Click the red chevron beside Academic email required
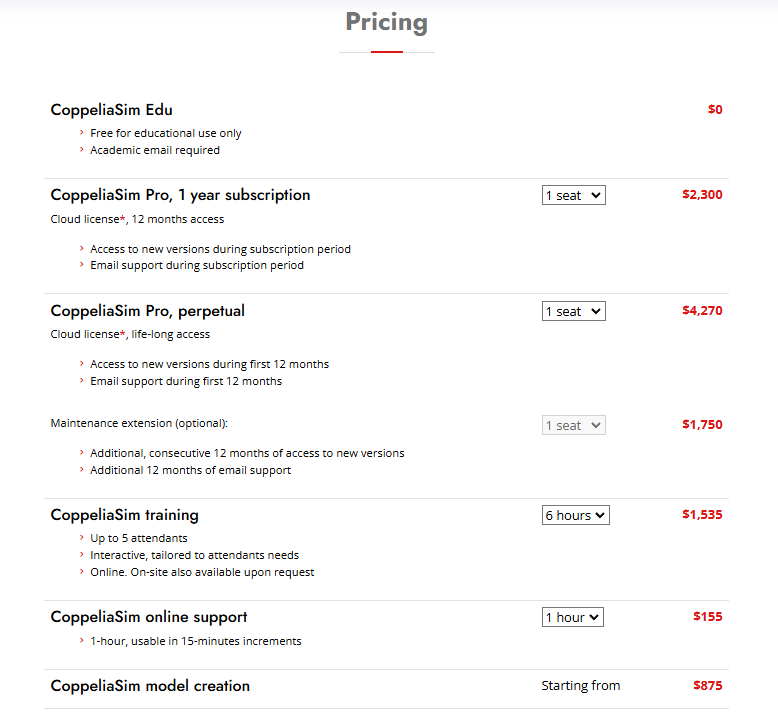Image resolution: width=778 pixels, height=718 pixels. [x=81, y=150]
